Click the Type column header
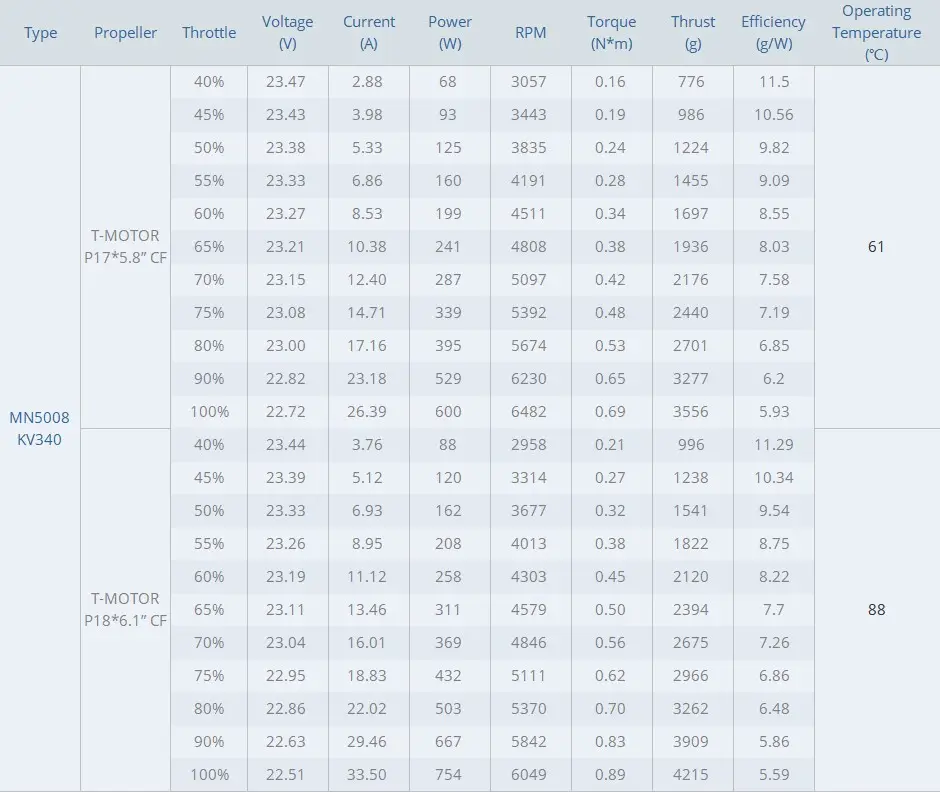Image resolution: width=940 pixels, height=792 pixels. 40,33
